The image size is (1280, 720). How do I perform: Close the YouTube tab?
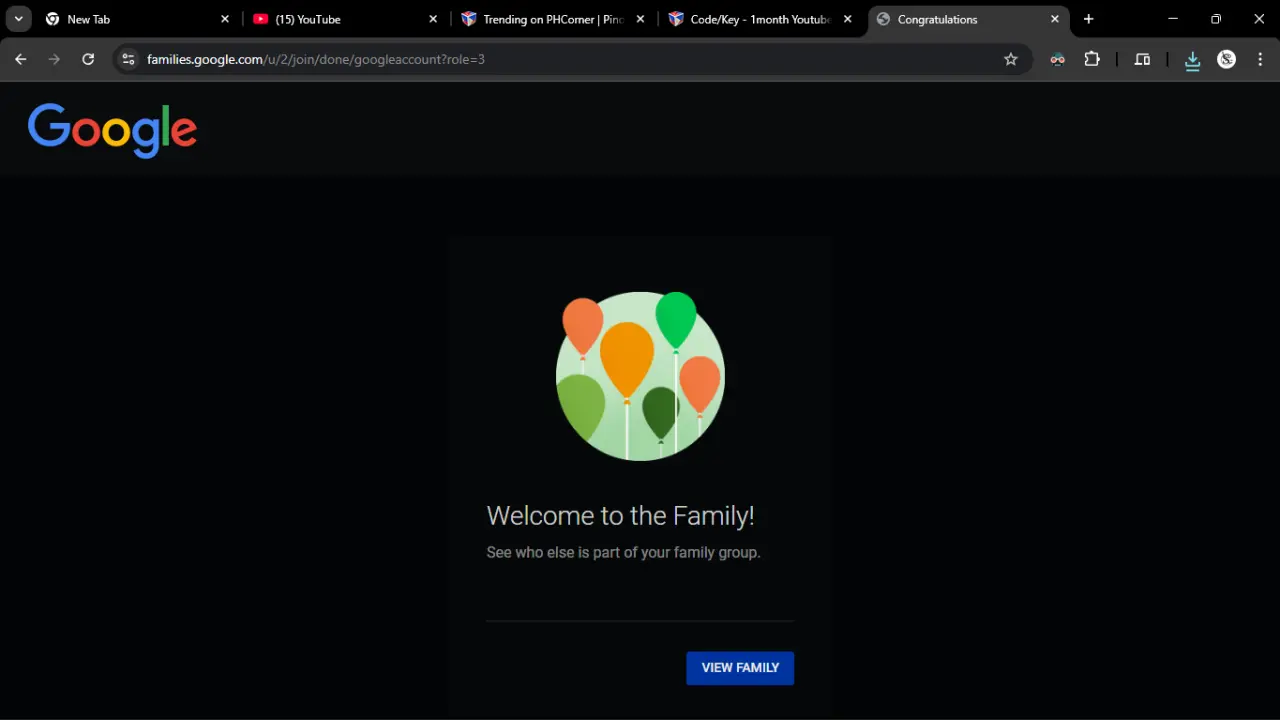433,19
